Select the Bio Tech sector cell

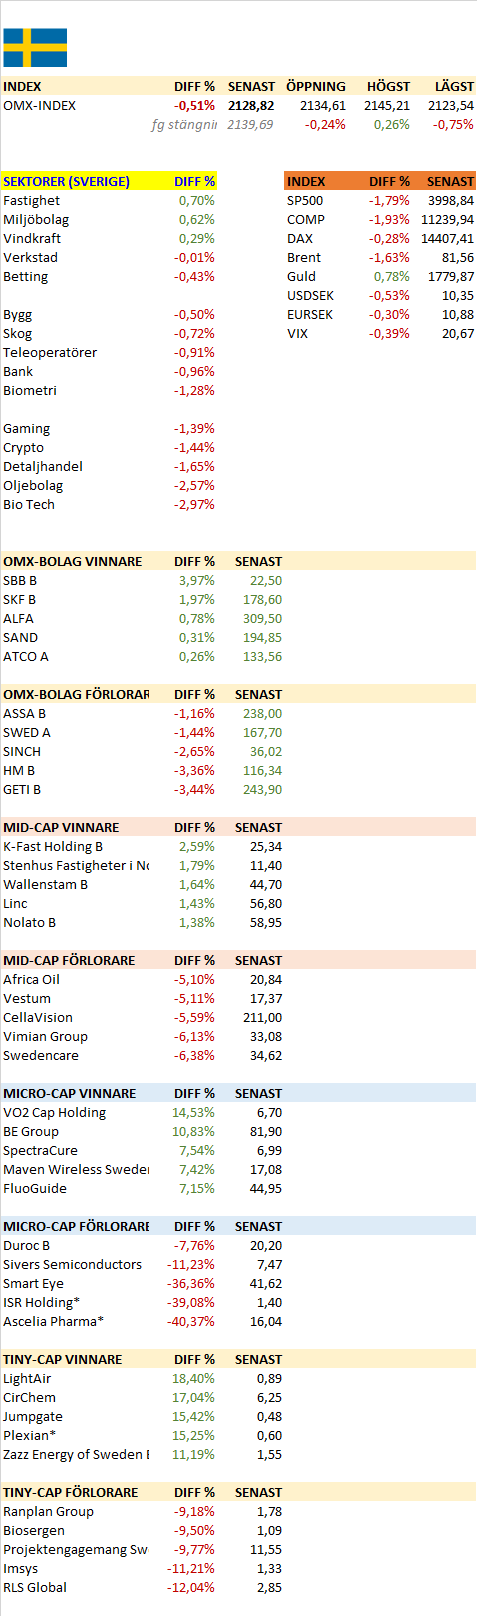click(x=29, y=504)
